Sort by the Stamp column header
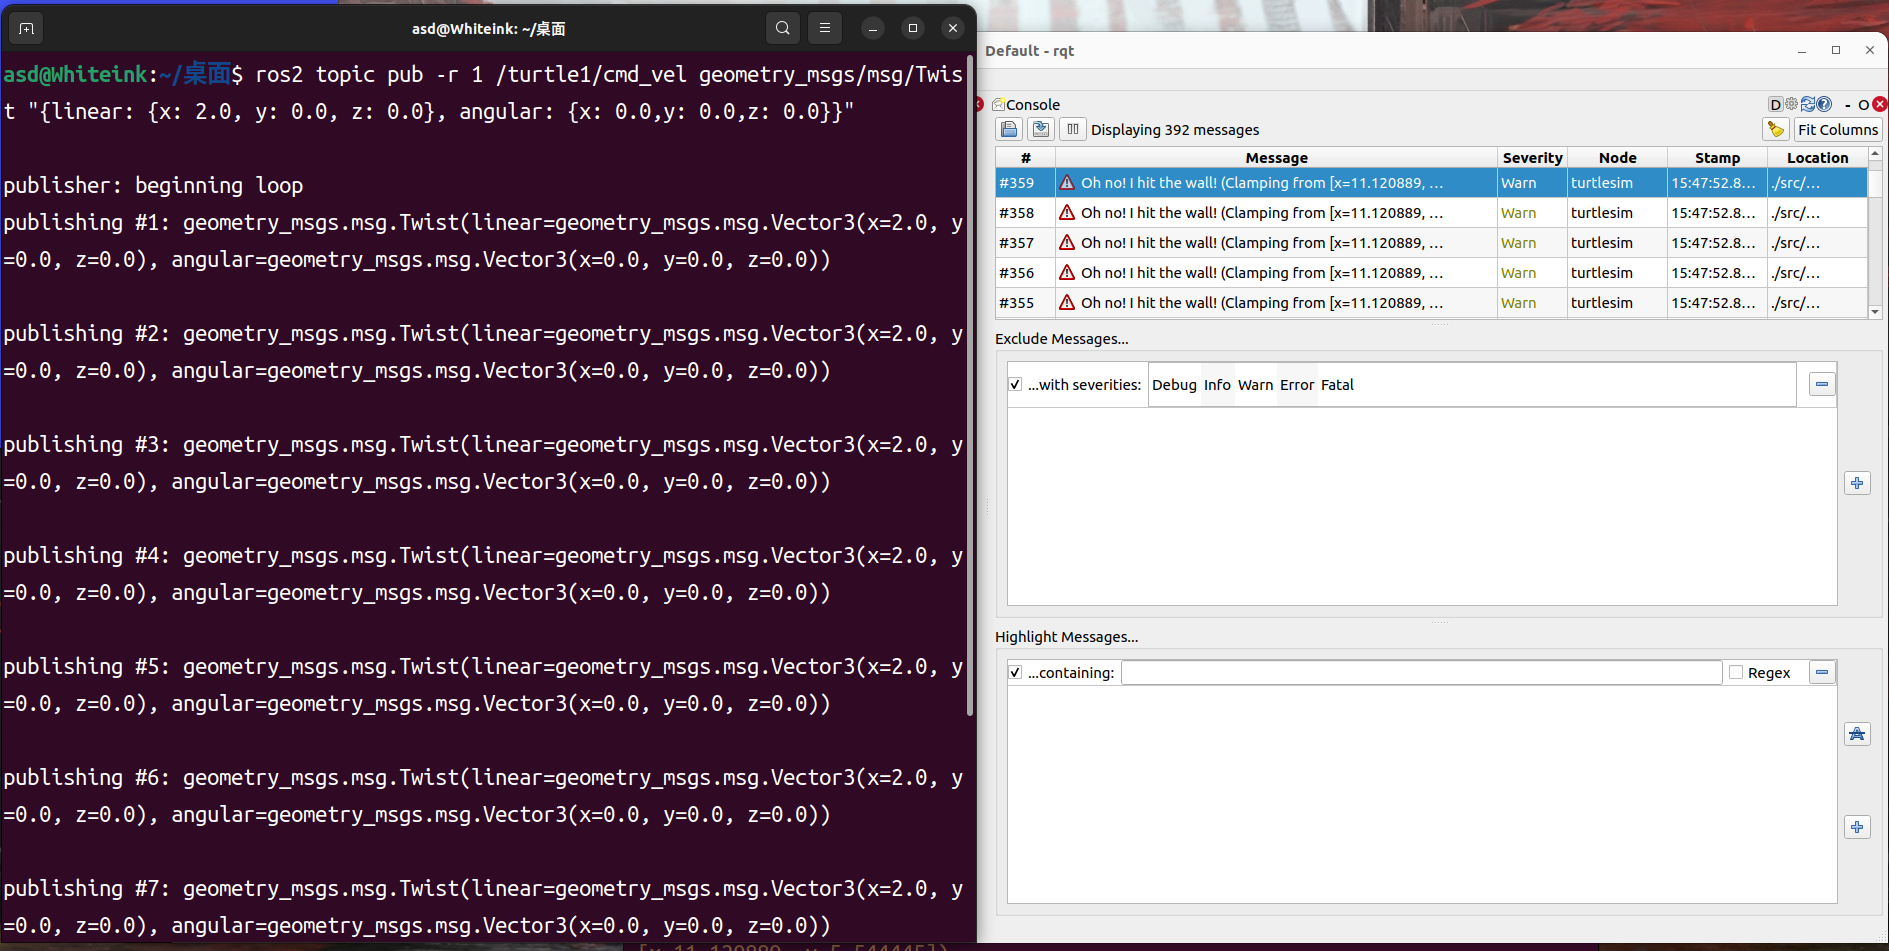The width and height of the screenshot is (1889, 951). pyautogui.click(x=1717, y=158)
